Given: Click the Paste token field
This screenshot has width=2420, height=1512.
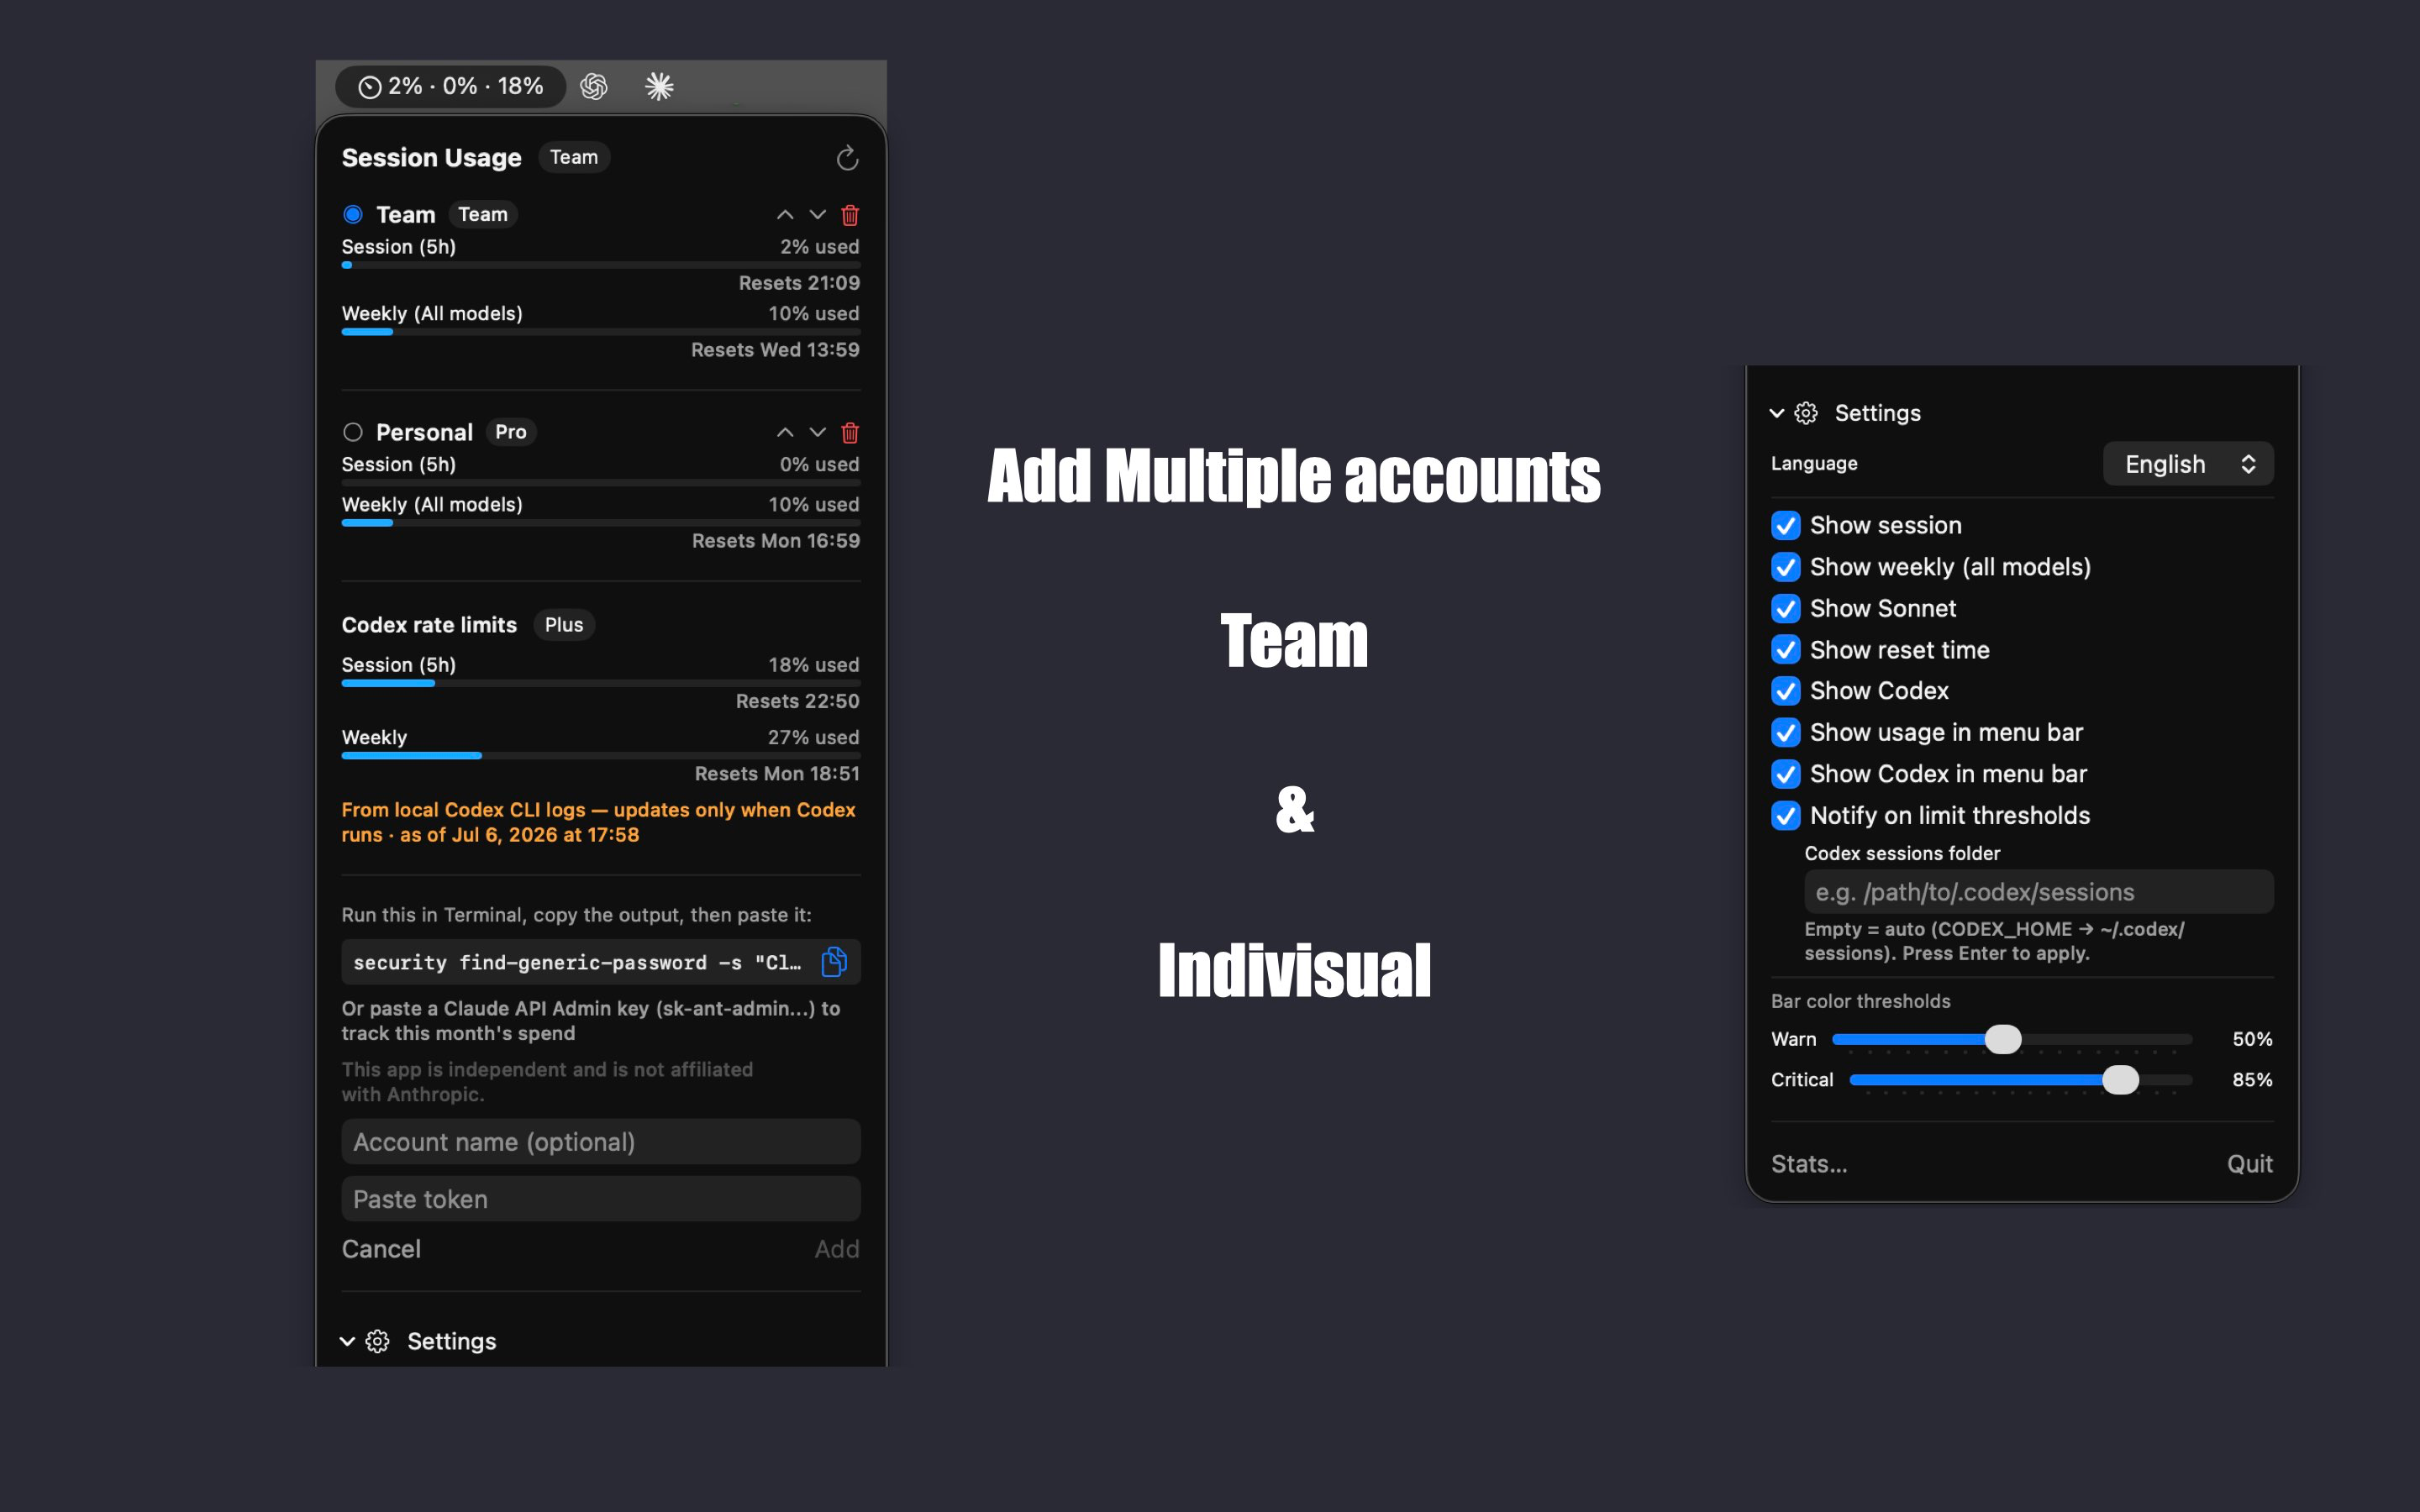Looking at the screenshot, I should click(x=601, y=1199).
